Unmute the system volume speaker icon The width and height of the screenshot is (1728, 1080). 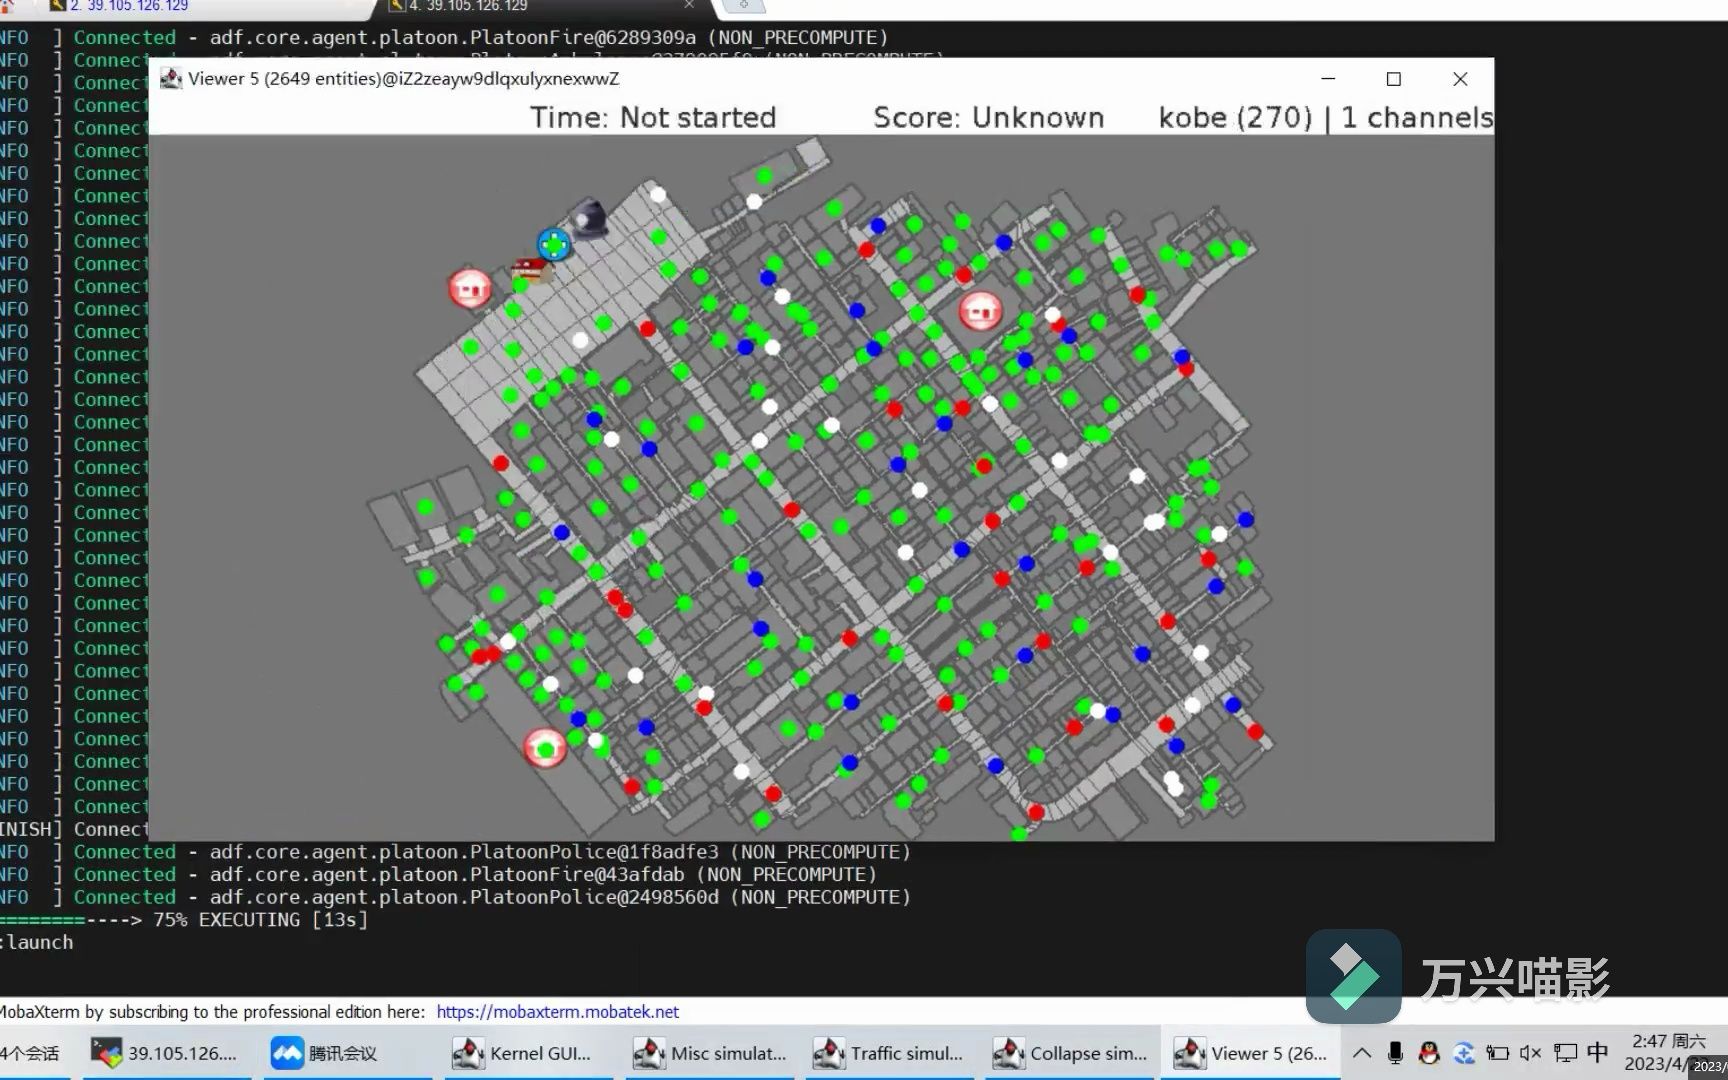point(1530,1053)
